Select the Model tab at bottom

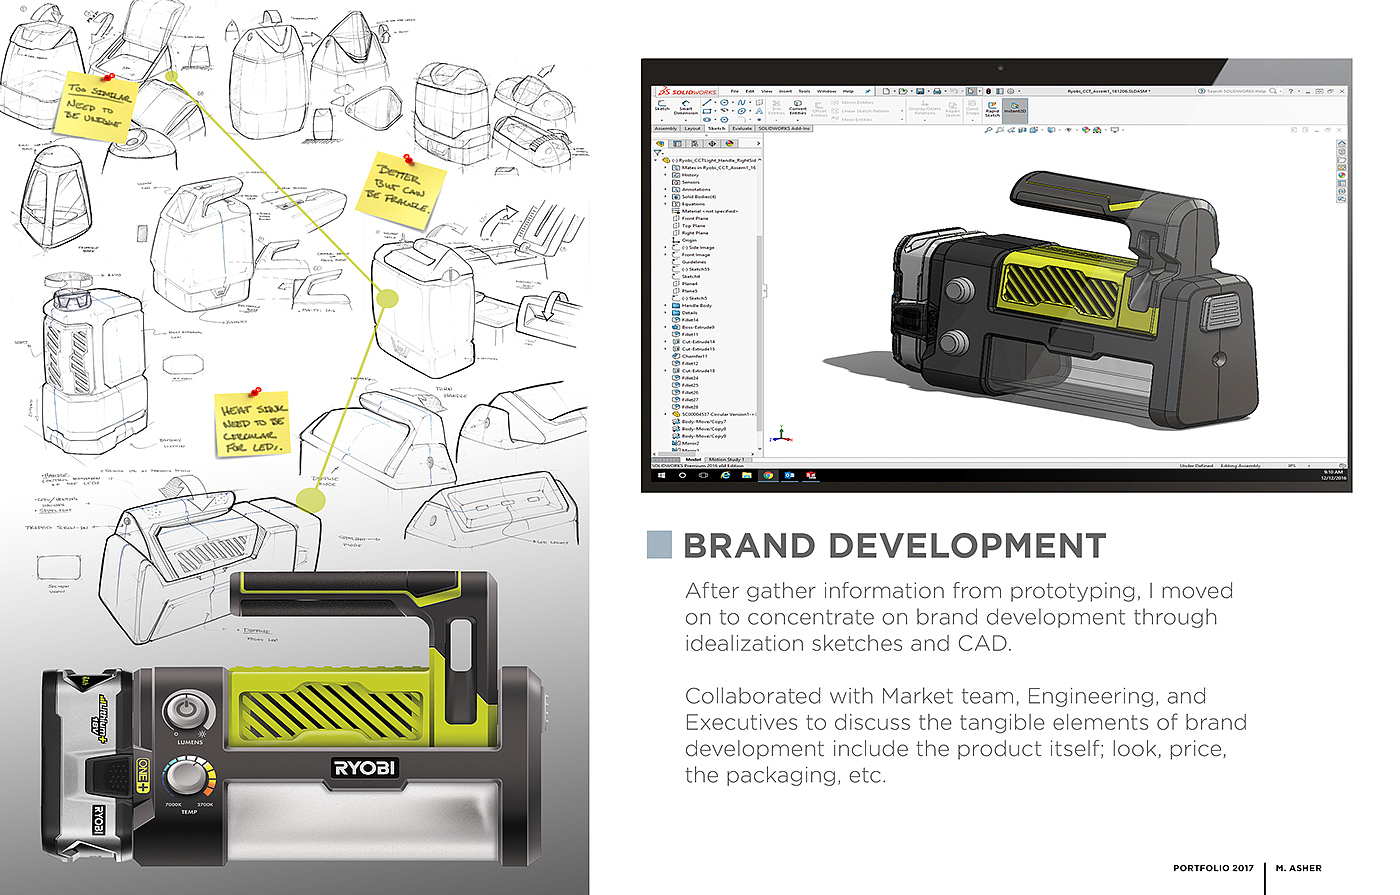tap(693, 460)
